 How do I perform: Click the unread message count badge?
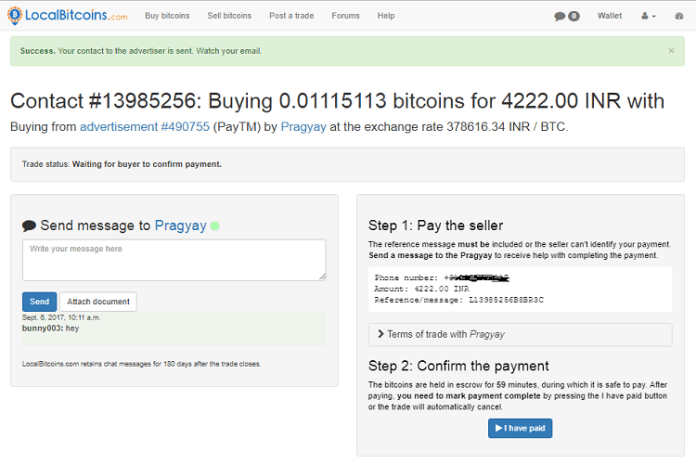tap(573, 16)
